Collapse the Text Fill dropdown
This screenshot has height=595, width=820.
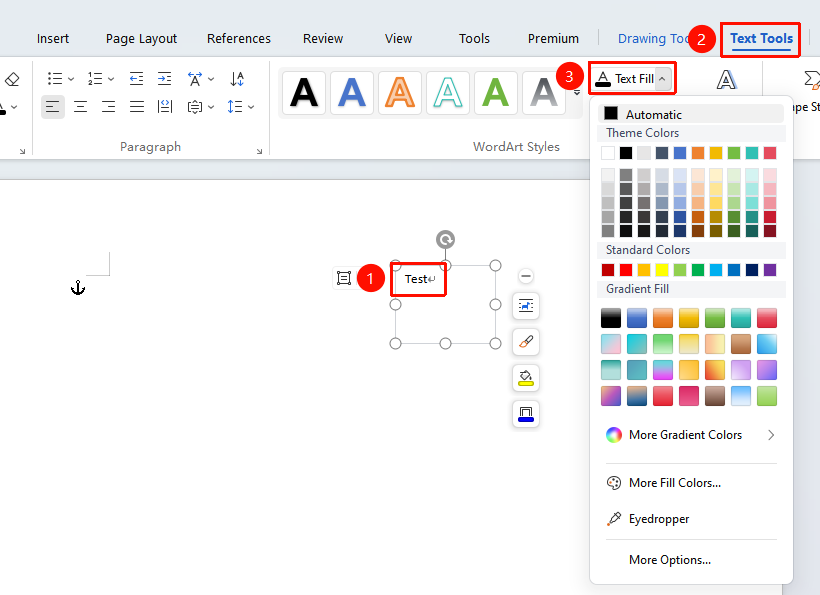[662, 78]
